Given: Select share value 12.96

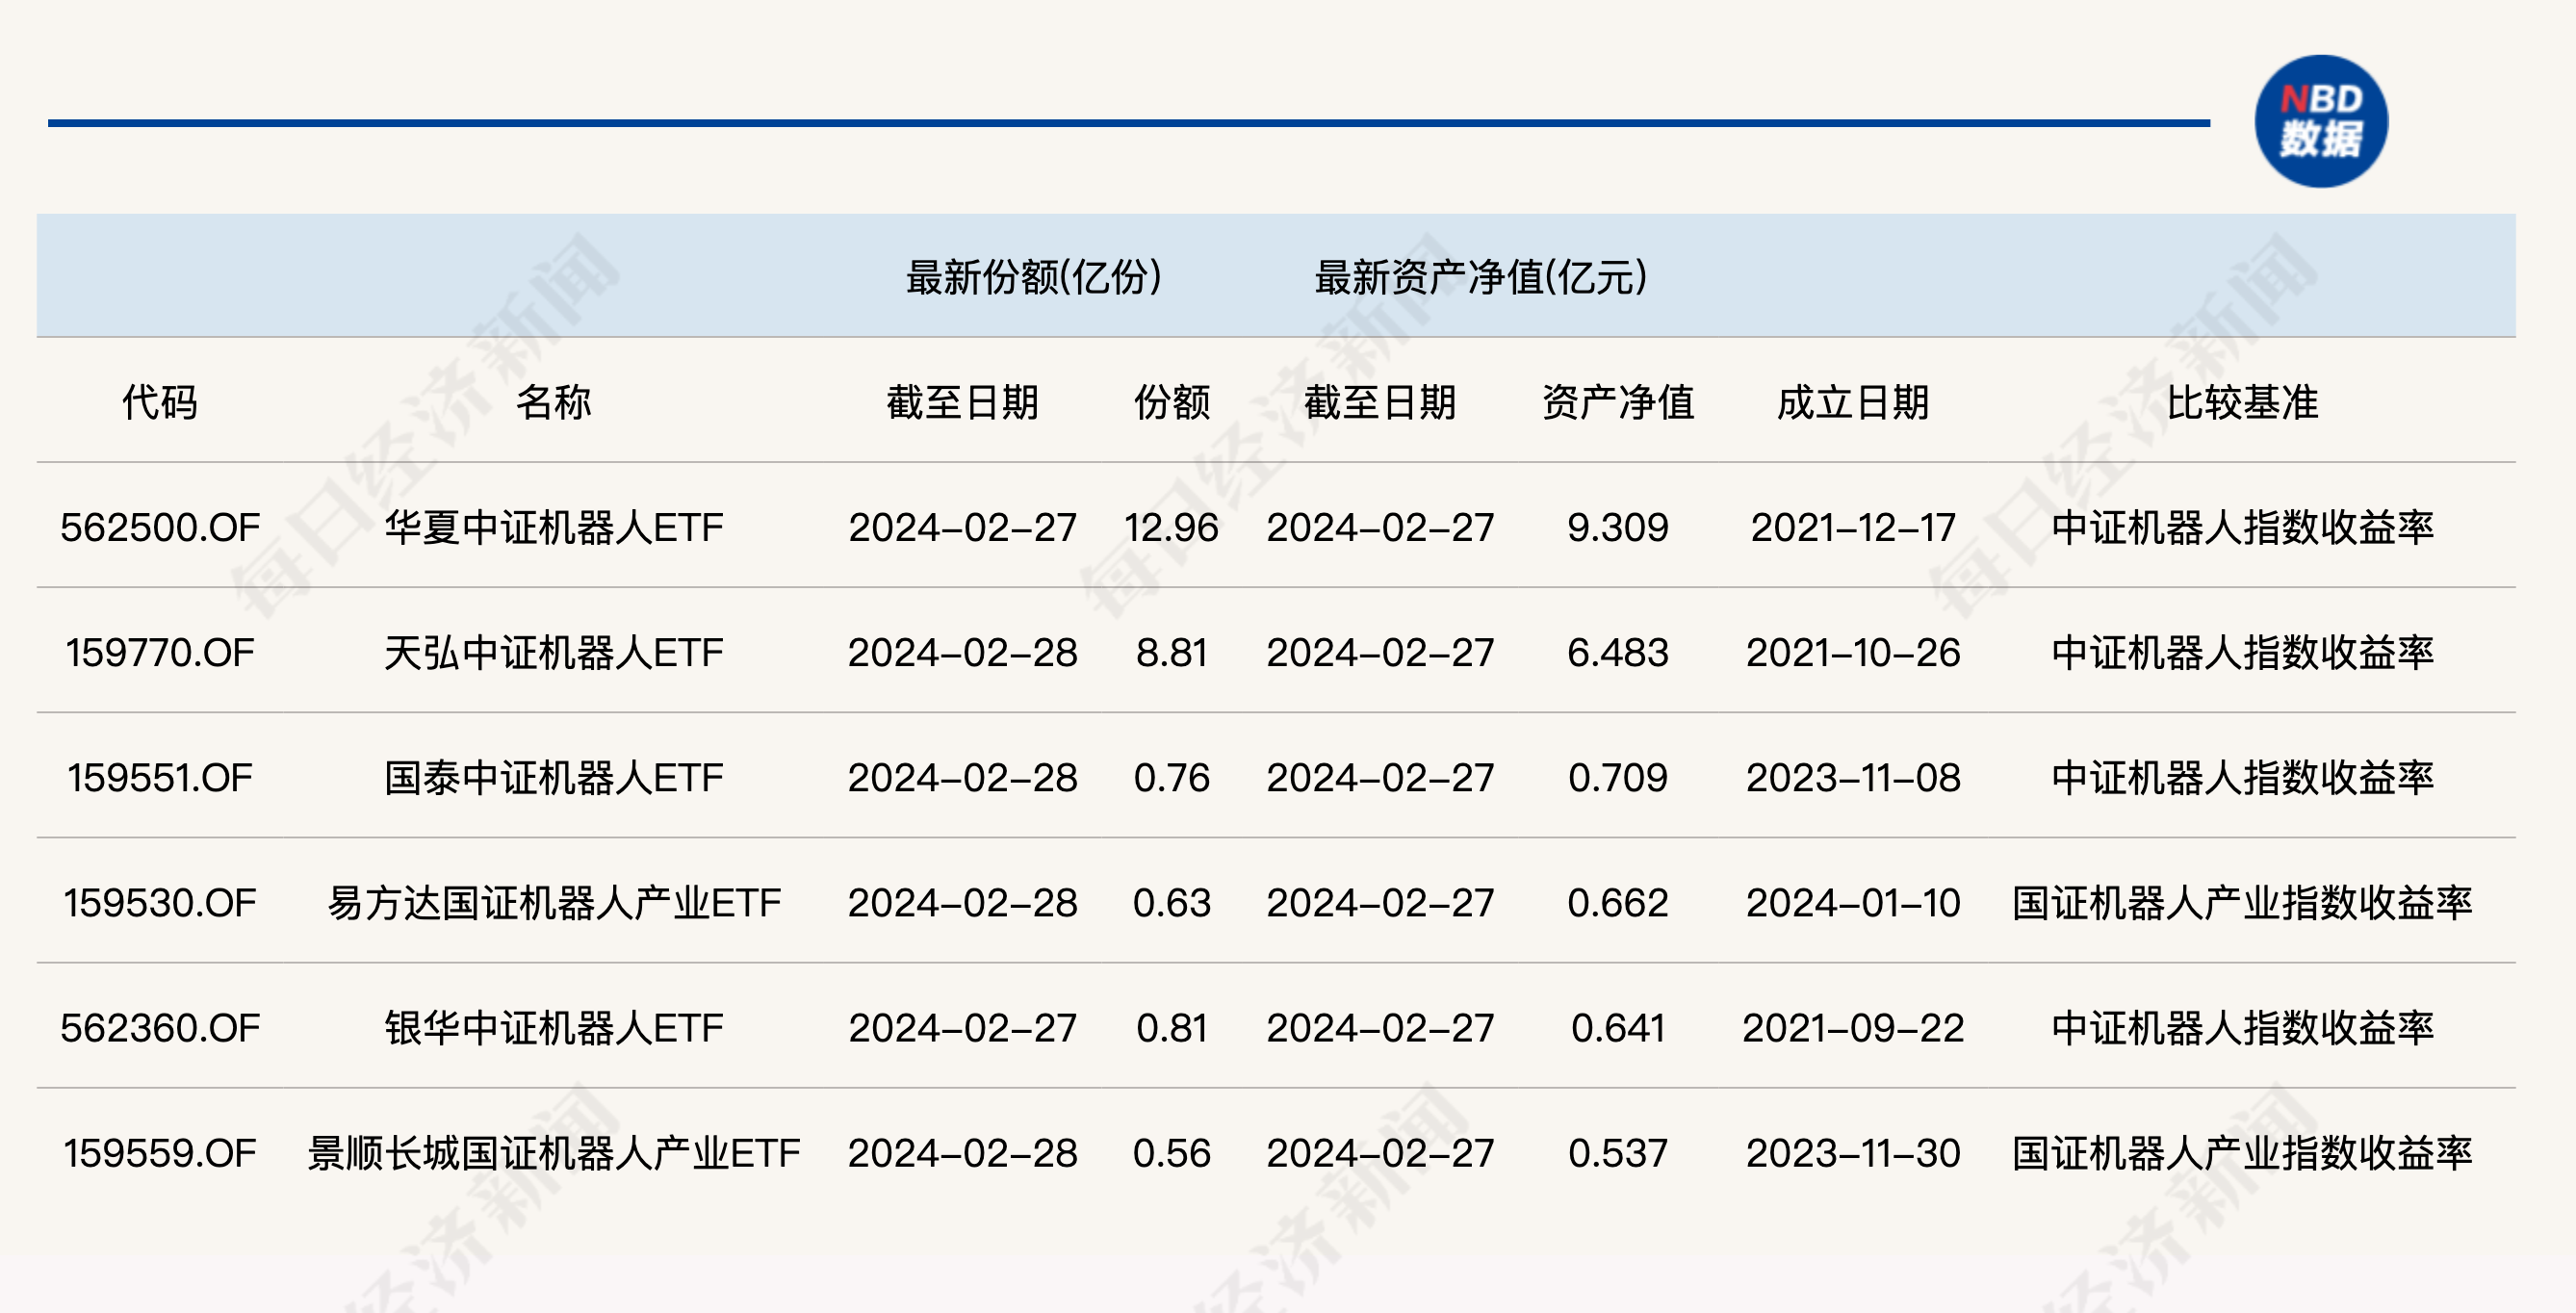Looking at the screenshot, I should point(1172,527).
